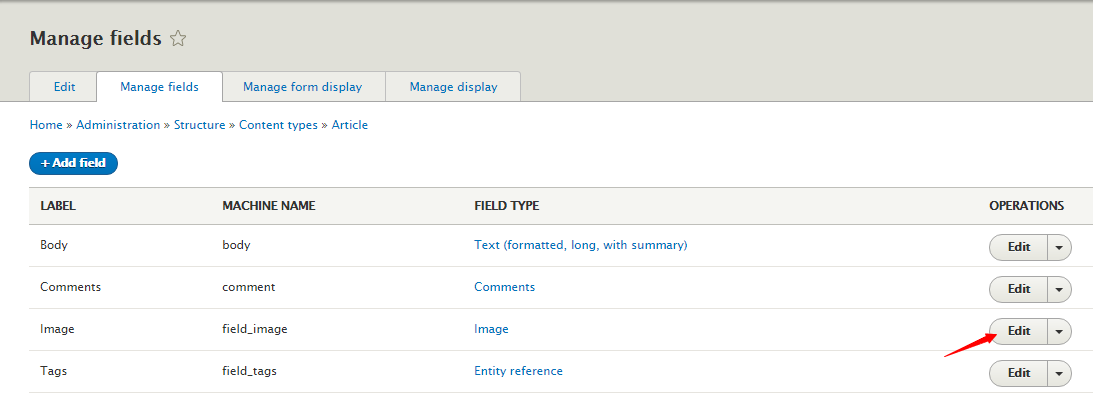Add Manage fields page to shortcuts star
Viewport: 1093px width, 402px height.
click(178, 38)
